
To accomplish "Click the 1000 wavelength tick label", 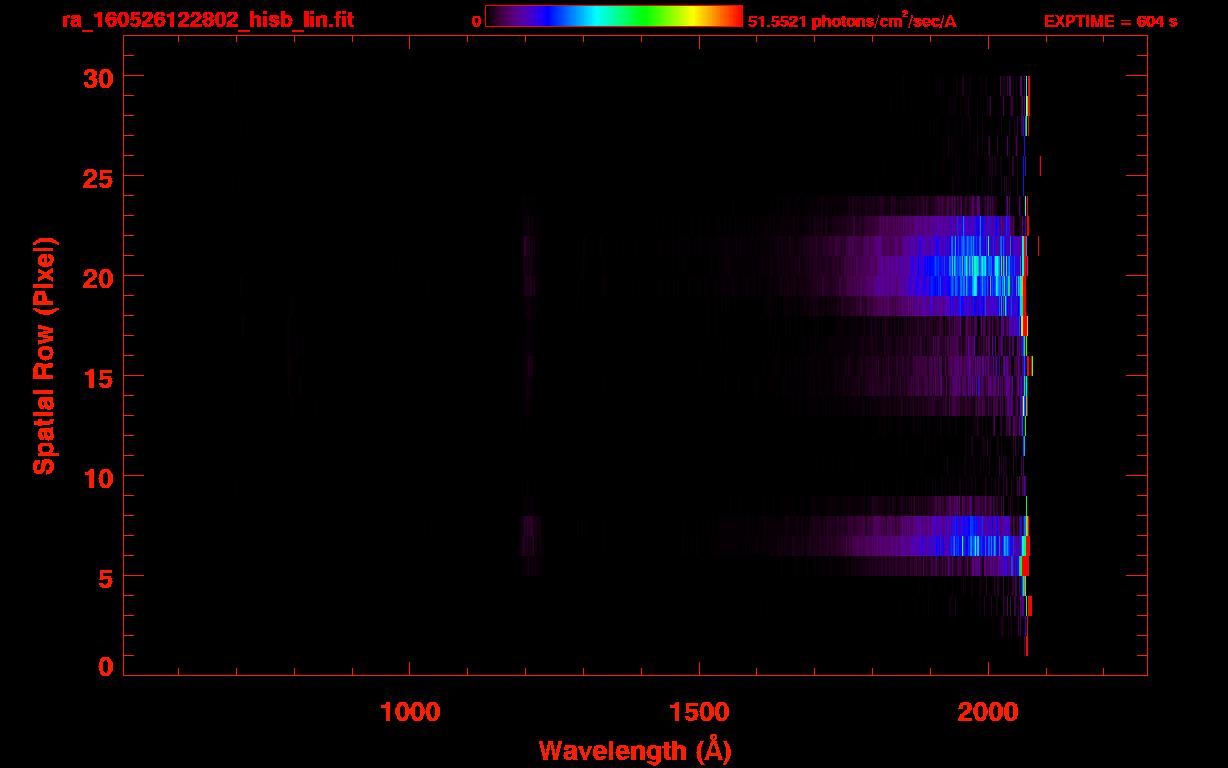I will 410,712.
